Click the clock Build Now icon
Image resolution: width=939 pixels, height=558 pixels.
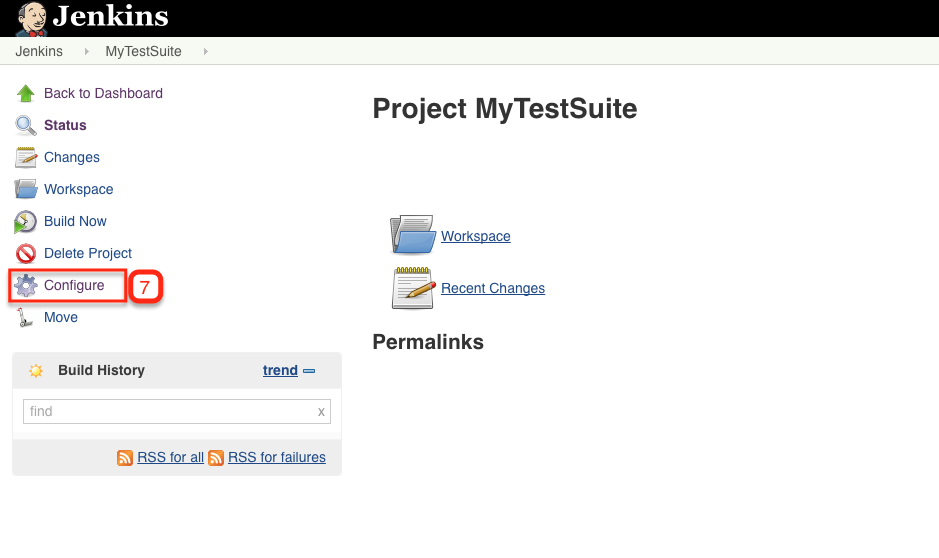(25, 222)
